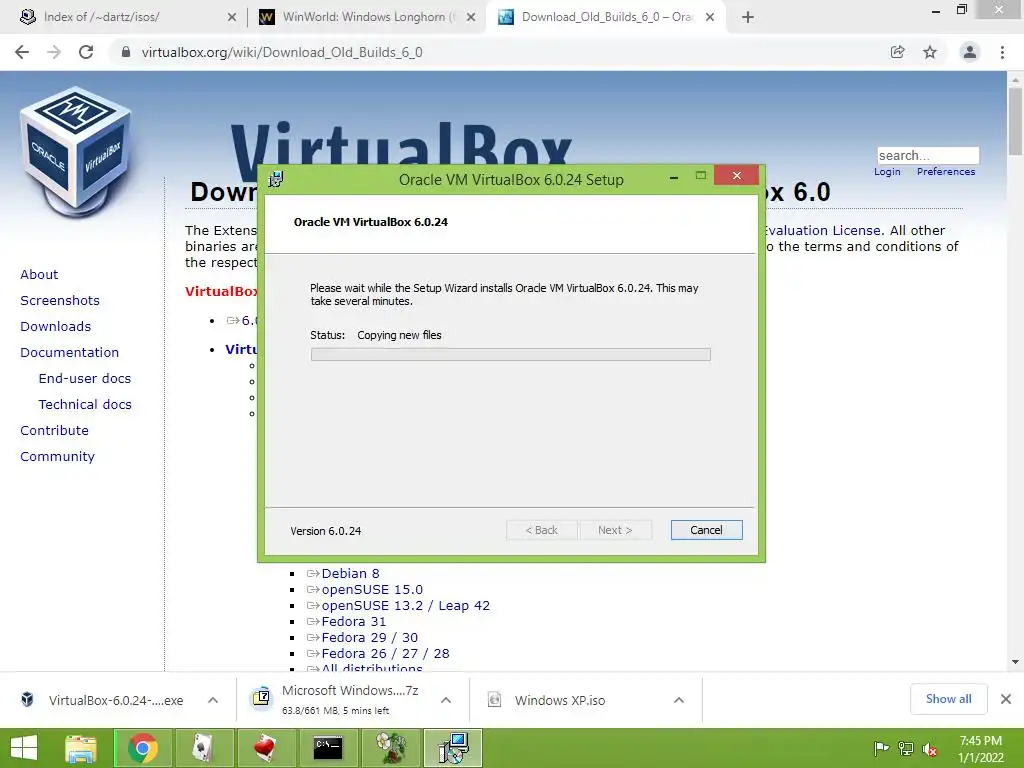Open About in sidebar
The height and width of the screenshot is (768, 1024).
[x=39, y=274]
